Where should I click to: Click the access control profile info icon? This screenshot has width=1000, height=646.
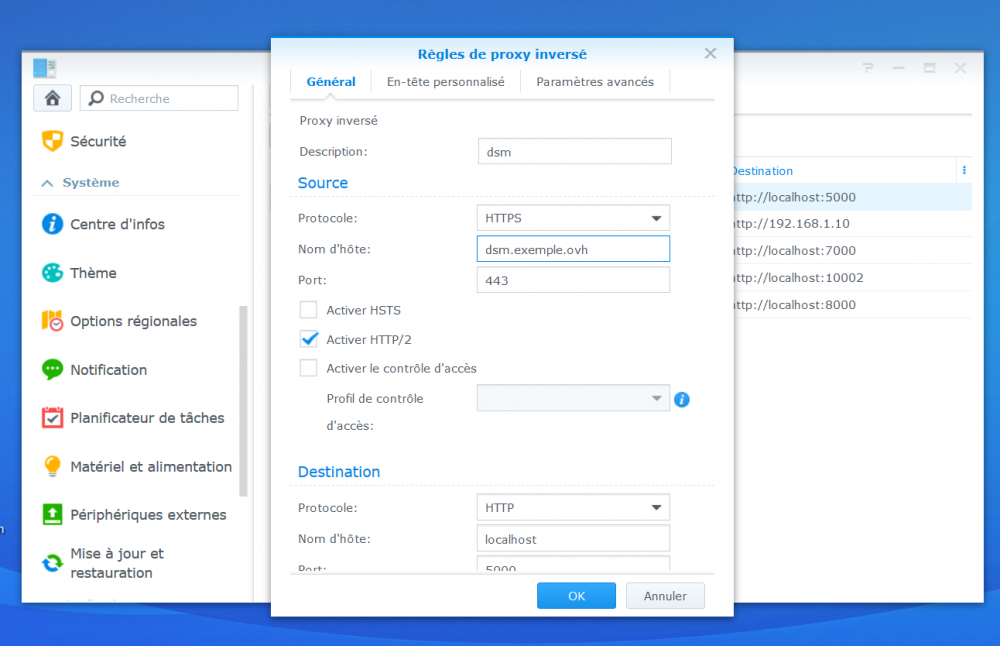click(682, 399)
